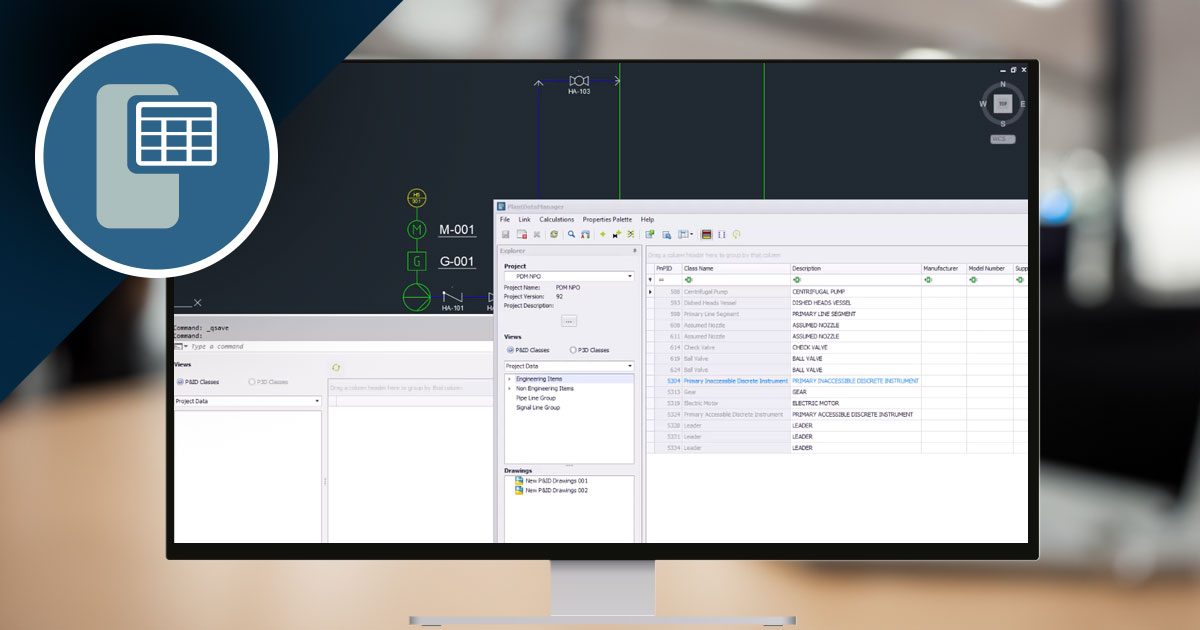This screenshot has width=1200, height=630.
Task: Click the Type a command input field
Action: [x=250, y=346]
